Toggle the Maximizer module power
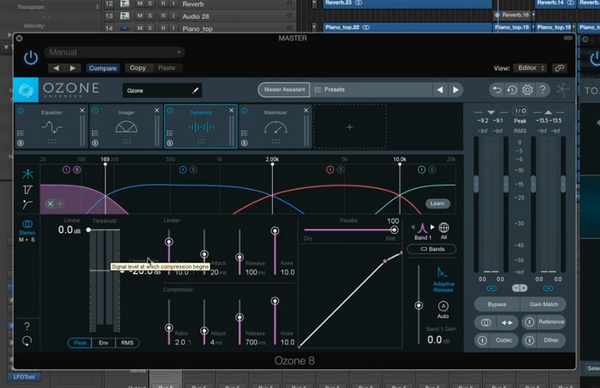This screenshot has height=388, width=600. [x=245, y=111]
